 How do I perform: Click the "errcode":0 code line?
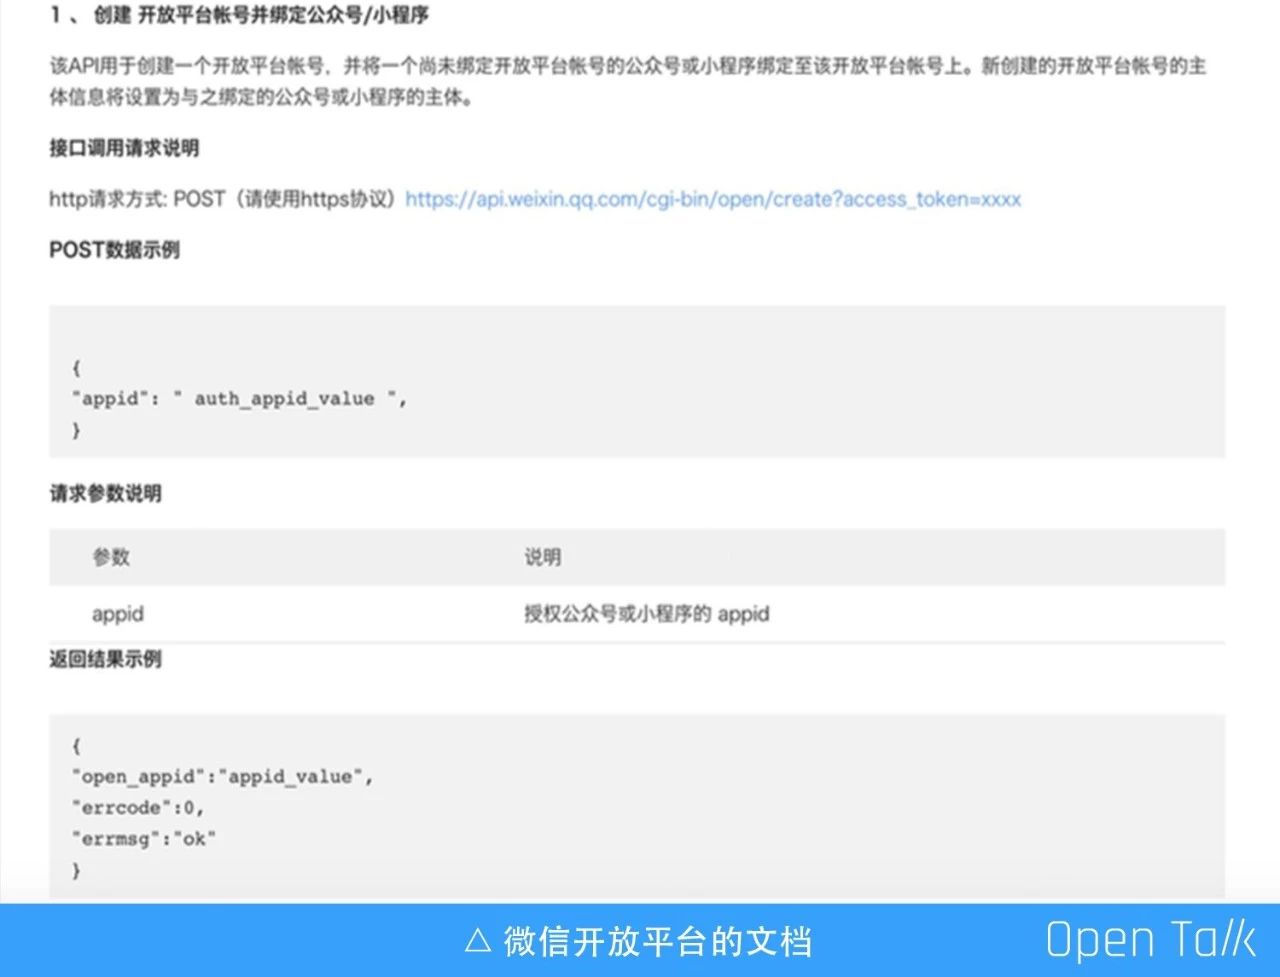click(x=138, y=808)
